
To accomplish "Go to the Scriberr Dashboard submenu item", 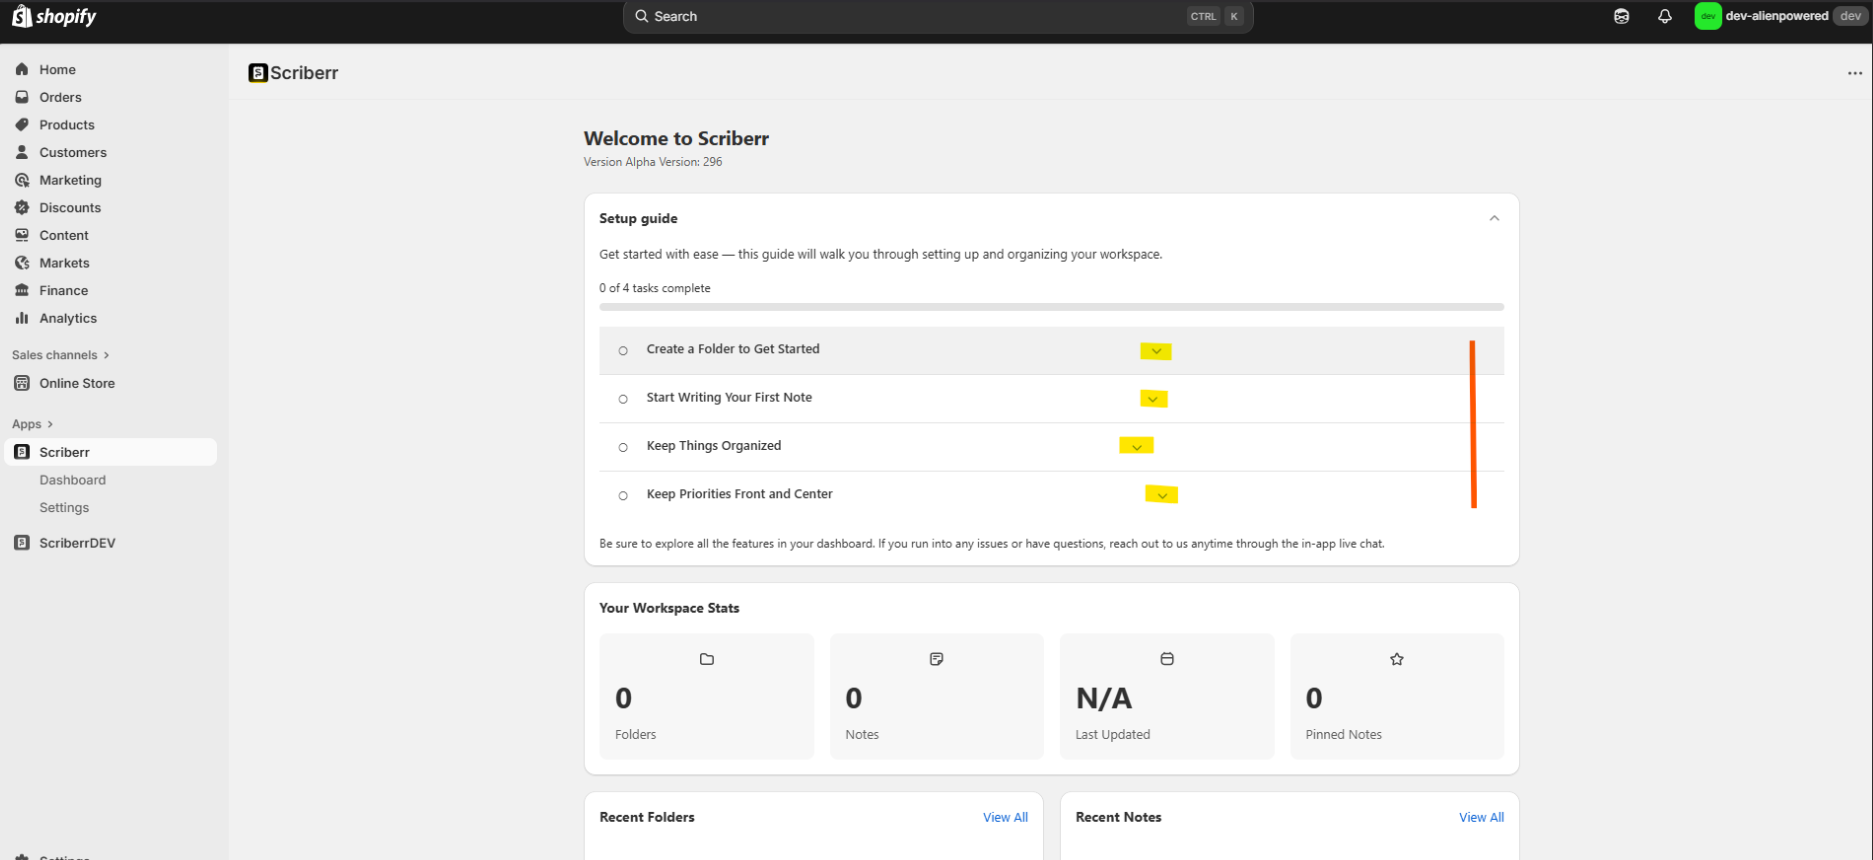I will tap(72, 480).
